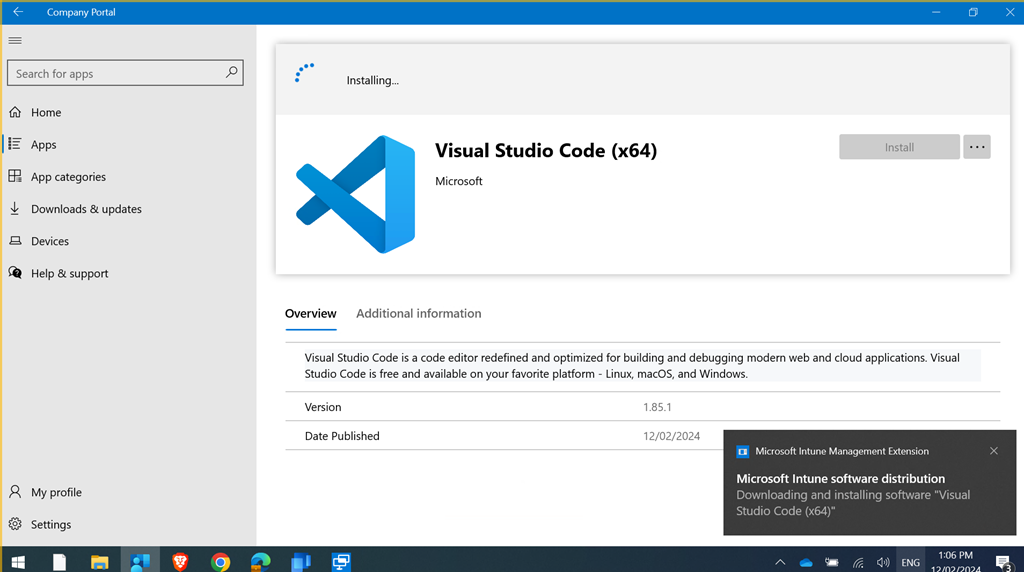
Task: Open the three-dots more options button
Action: tap(977, 147)
